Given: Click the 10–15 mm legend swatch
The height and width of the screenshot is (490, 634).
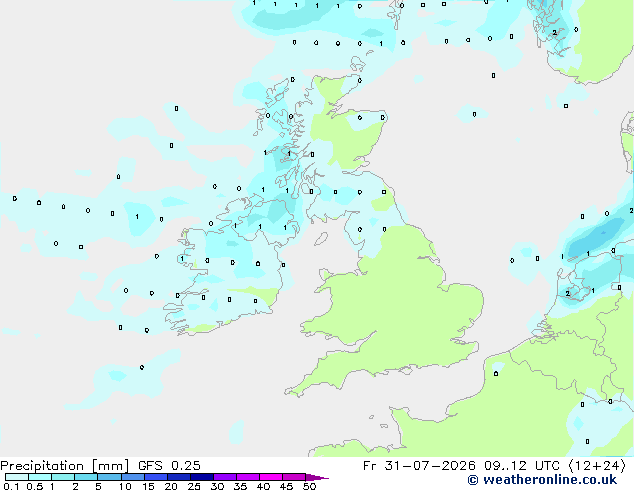Looking at the screenshot, I should tap(132, 477).
